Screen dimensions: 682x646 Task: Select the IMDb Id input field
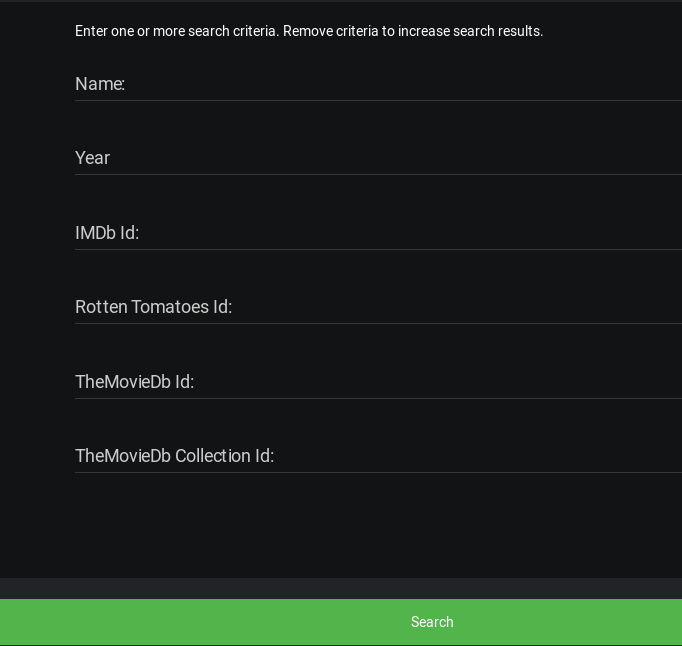(x=378, y=233)
